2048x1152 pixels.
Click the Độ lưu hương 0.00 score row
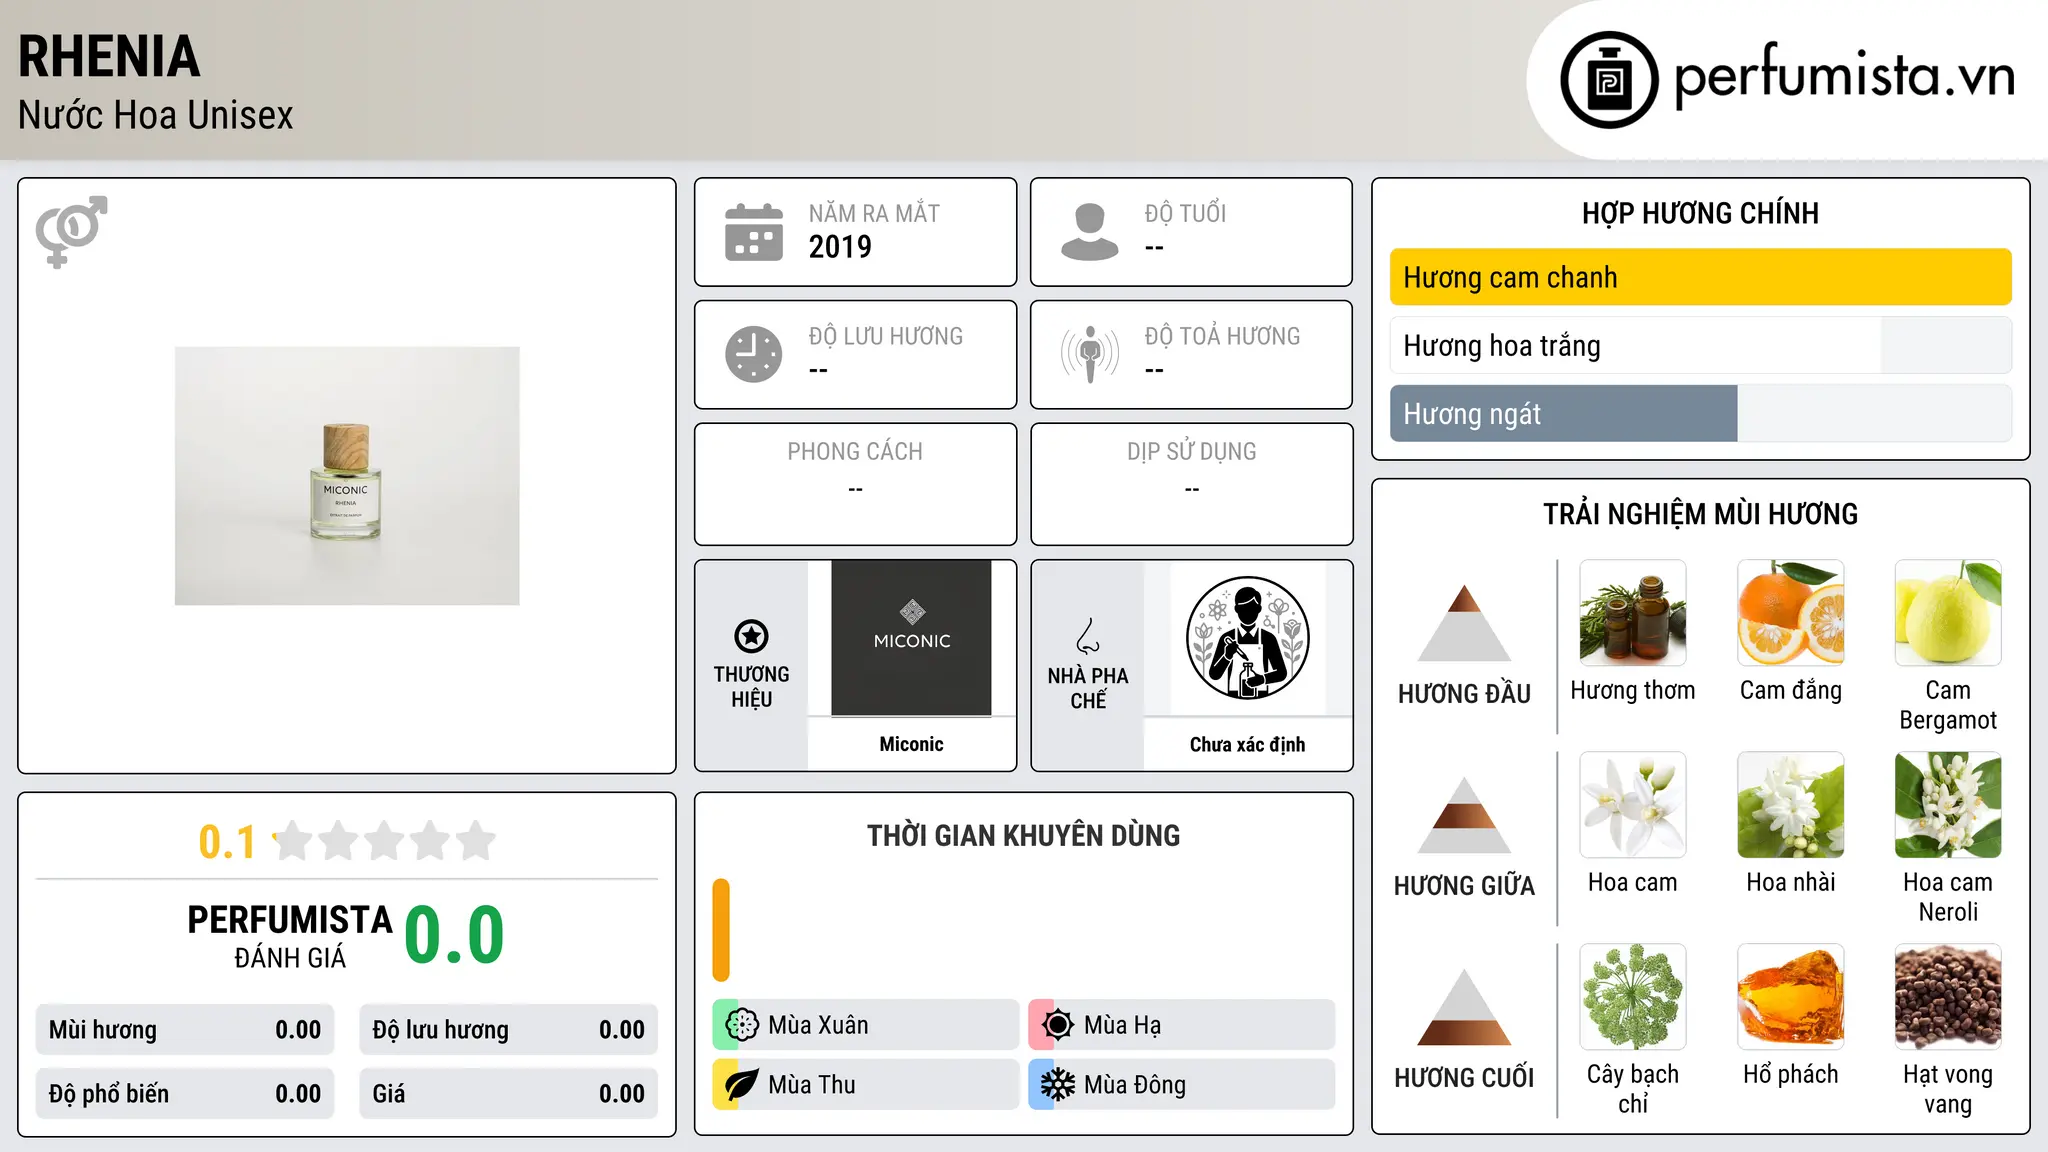508,1030
